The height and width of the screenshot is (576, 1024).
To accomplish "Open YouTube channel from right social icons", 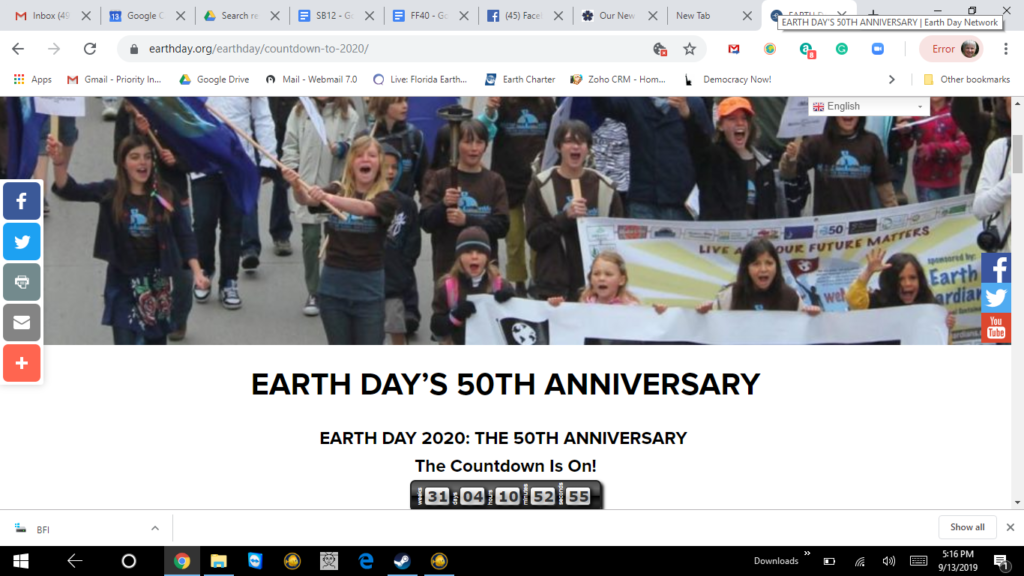I will click(996, 328).
